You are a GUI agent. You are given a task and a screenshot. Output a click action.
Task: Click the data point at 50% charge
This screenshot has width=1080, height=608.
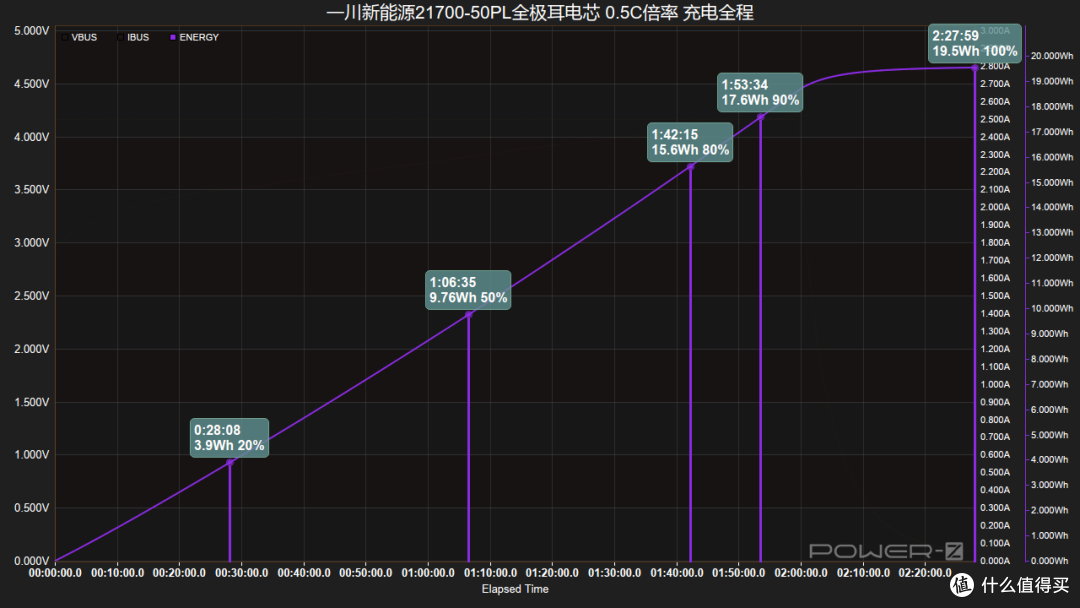point(469,315)
